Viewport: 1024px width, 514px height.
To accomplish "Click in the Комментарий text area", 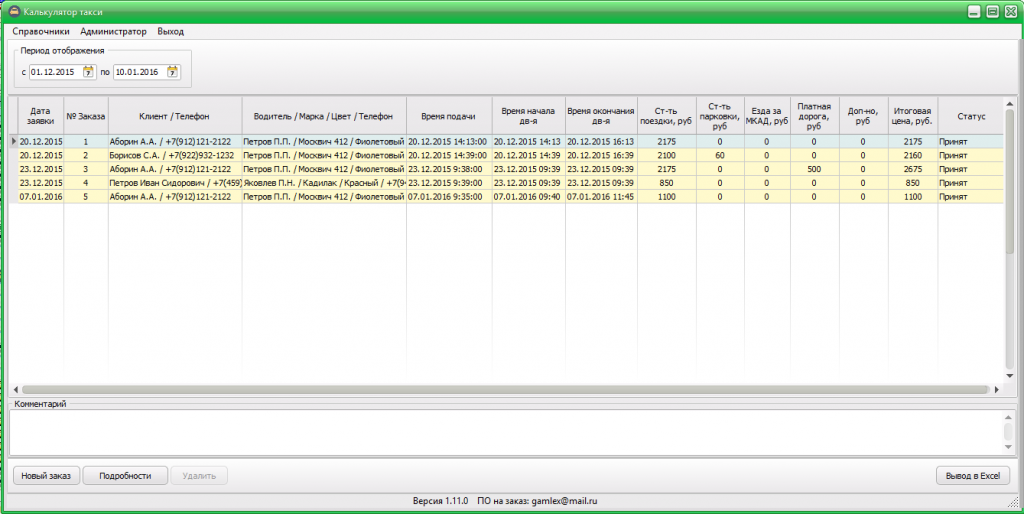I will pyautogui.click(x=500, y=431).
